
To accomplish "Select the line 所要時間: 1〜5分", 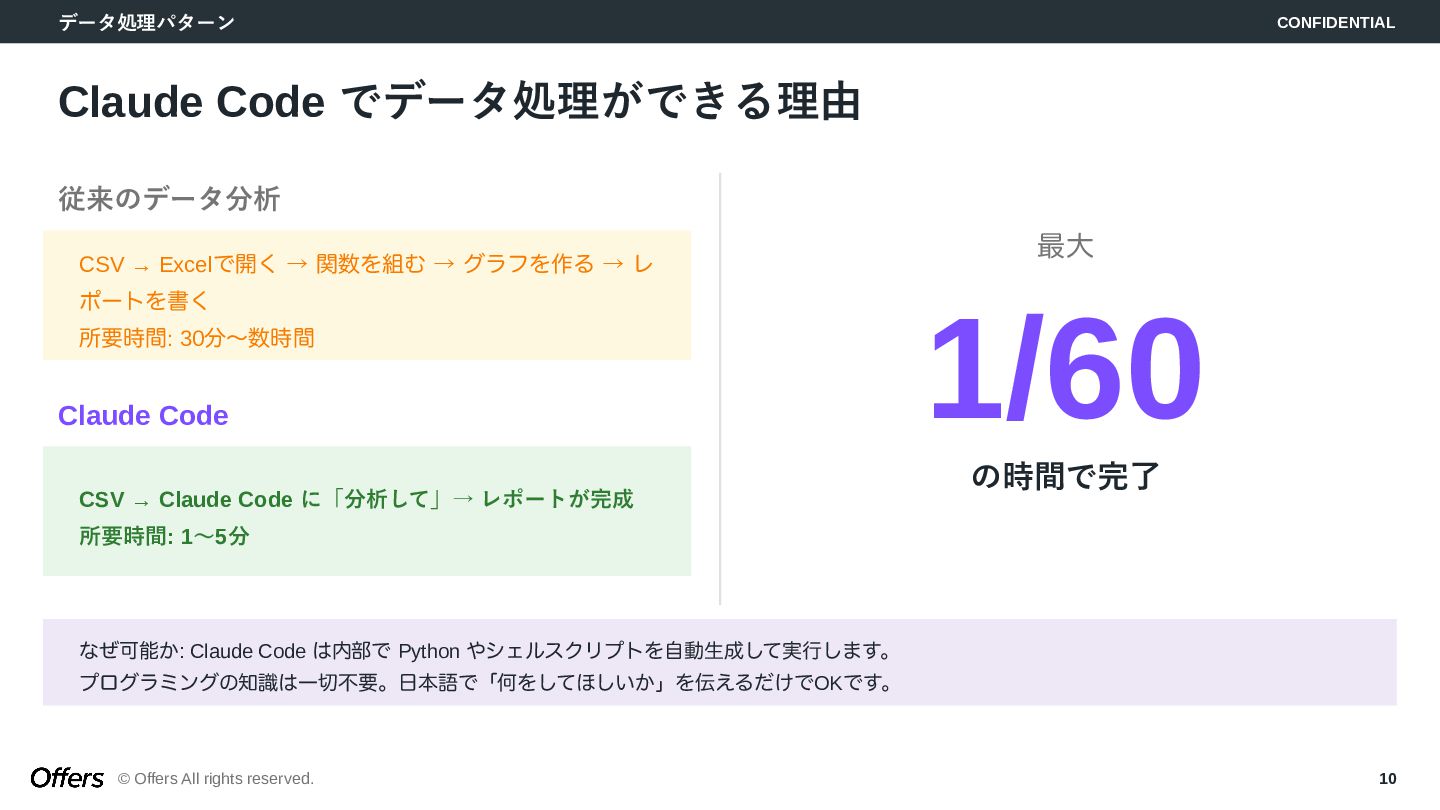I will pos(164,536).
